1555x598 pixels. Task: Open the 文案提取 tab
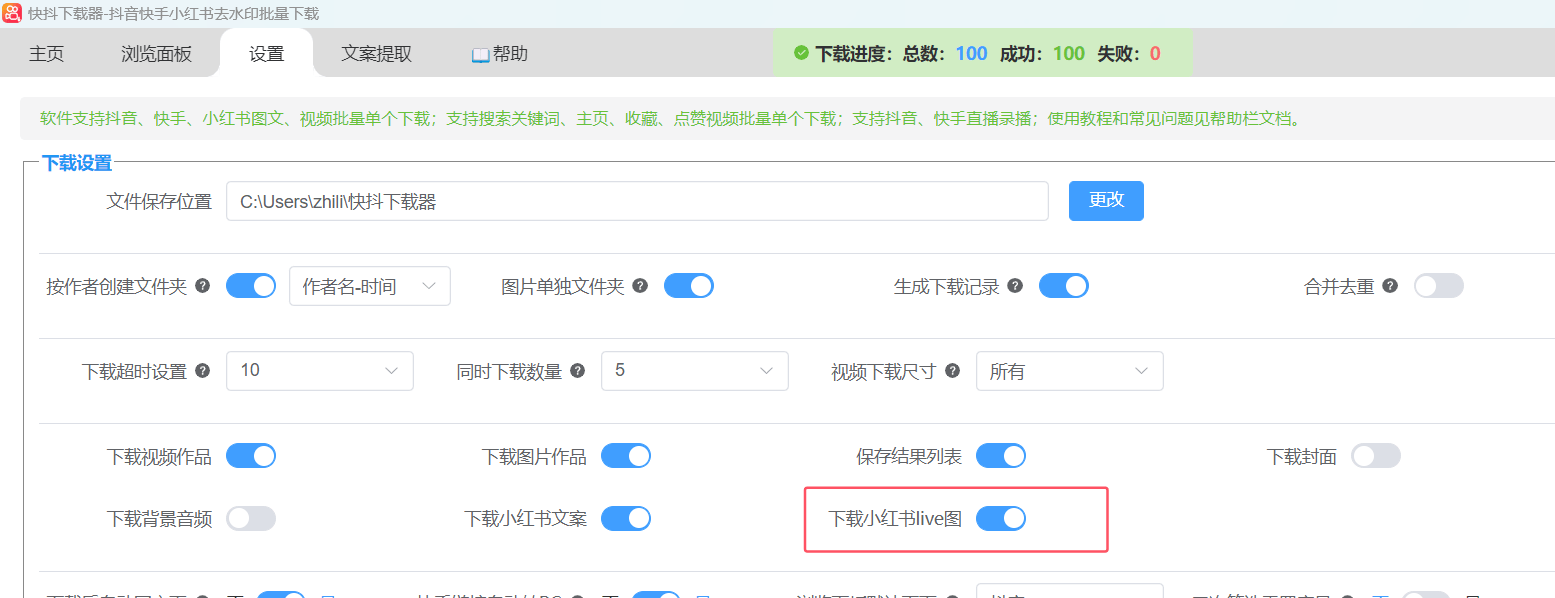(x=376, y=54)
